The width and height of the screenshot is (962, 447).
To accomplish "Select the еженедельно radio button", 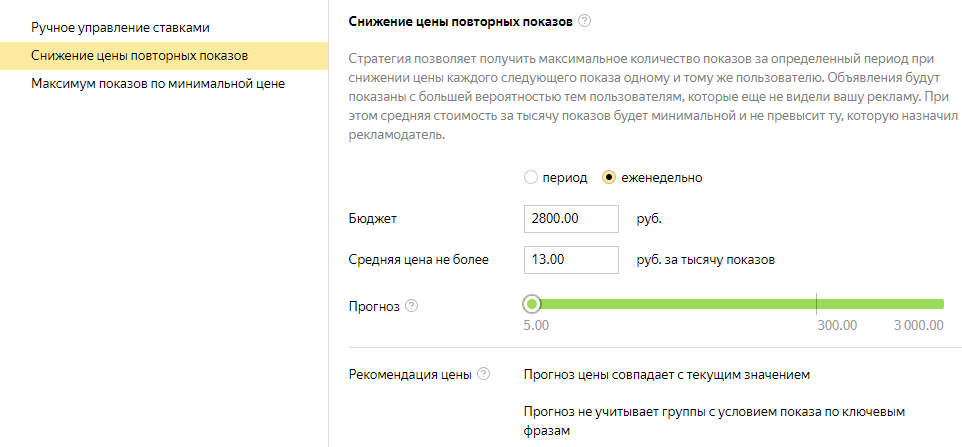I will point(609,178).
